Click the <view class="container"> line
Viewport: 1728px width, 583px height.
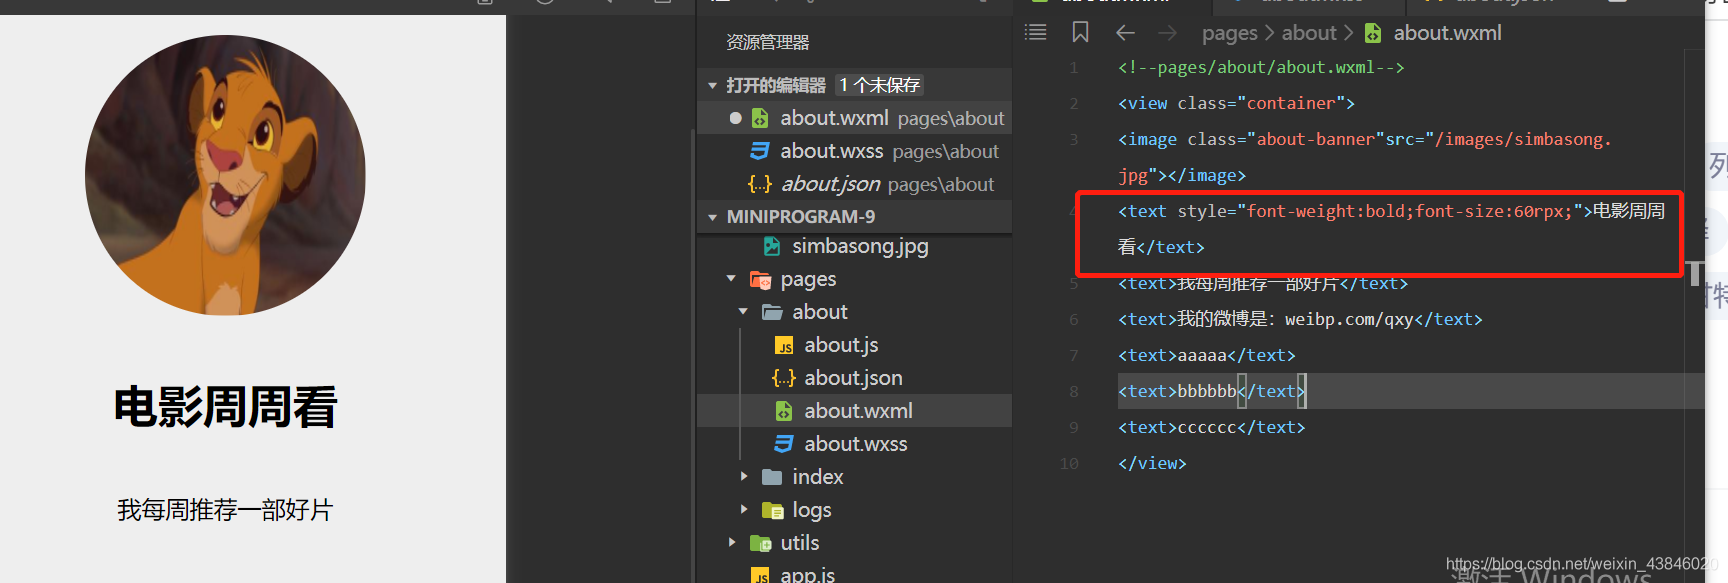point(1237,103)
